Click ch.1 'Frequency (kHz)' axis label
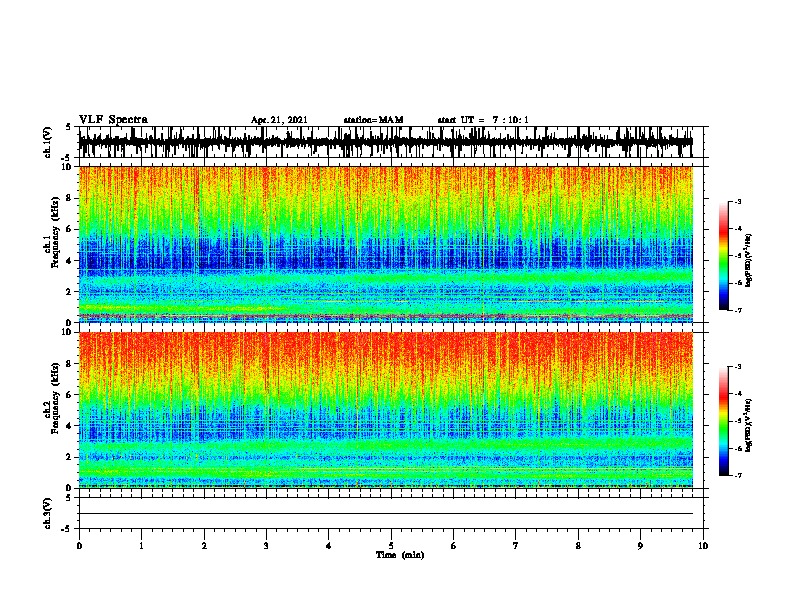The width and height of the screenshot is (792, 612). [x=55, y=233]
